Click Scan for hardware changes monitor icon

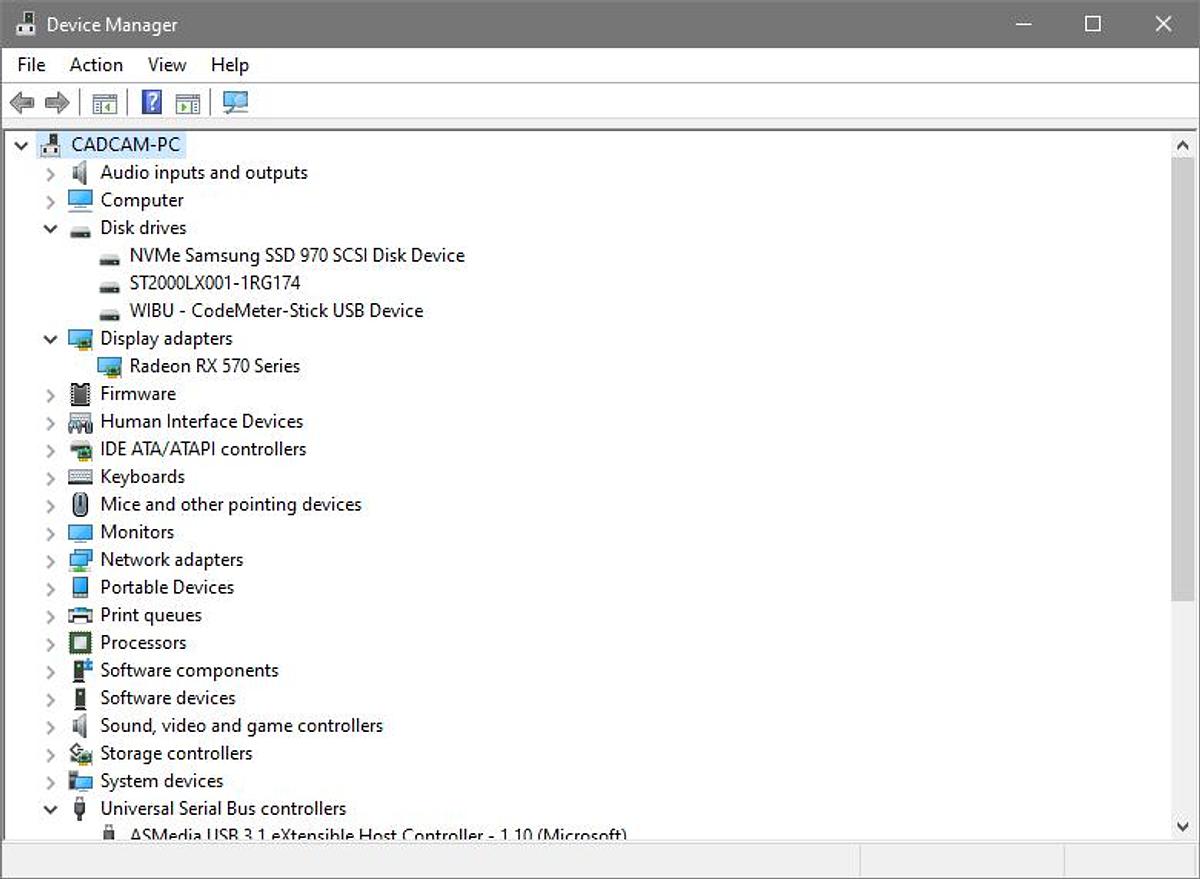click(x=236, y=103)
